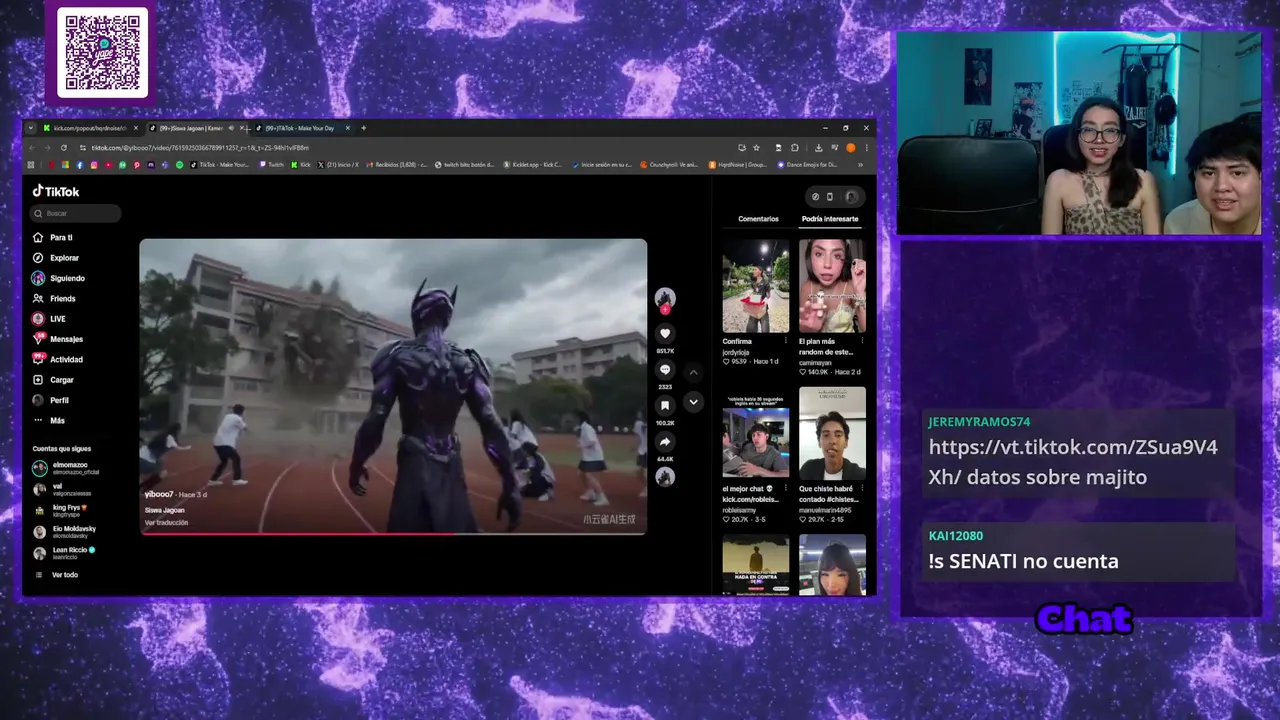This screenshot has width=1280, height=720.
Task: Click the video progress bar
Action: pos(393,534)
